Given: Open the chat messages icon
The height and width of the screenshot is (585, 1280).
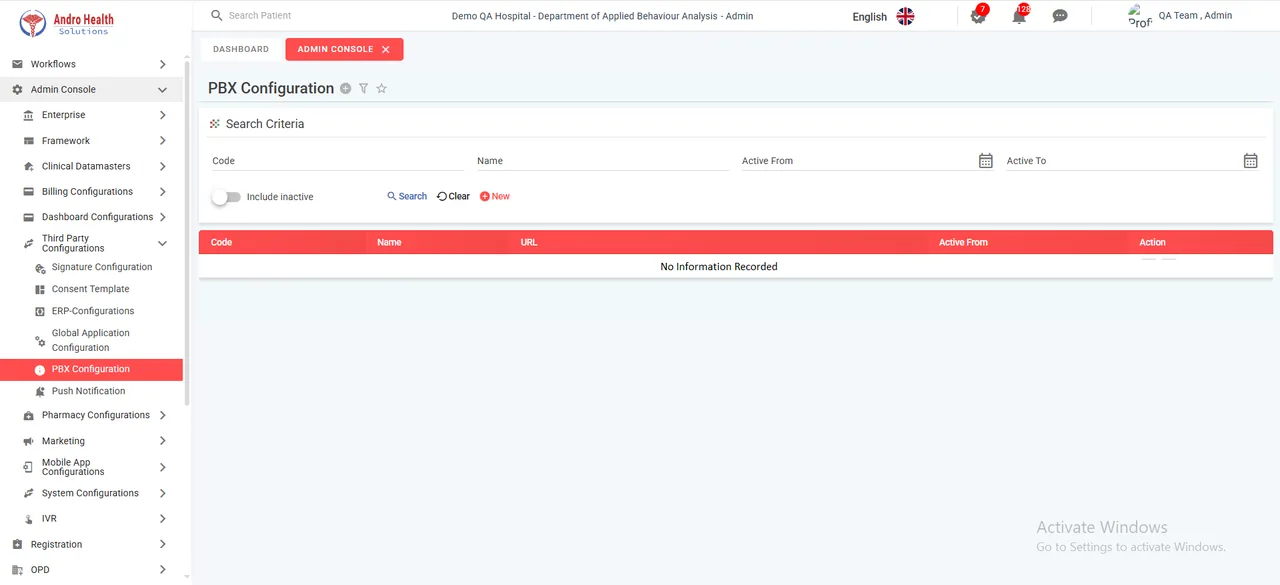Looking at the screenshot, I should tap(1060, 16).
